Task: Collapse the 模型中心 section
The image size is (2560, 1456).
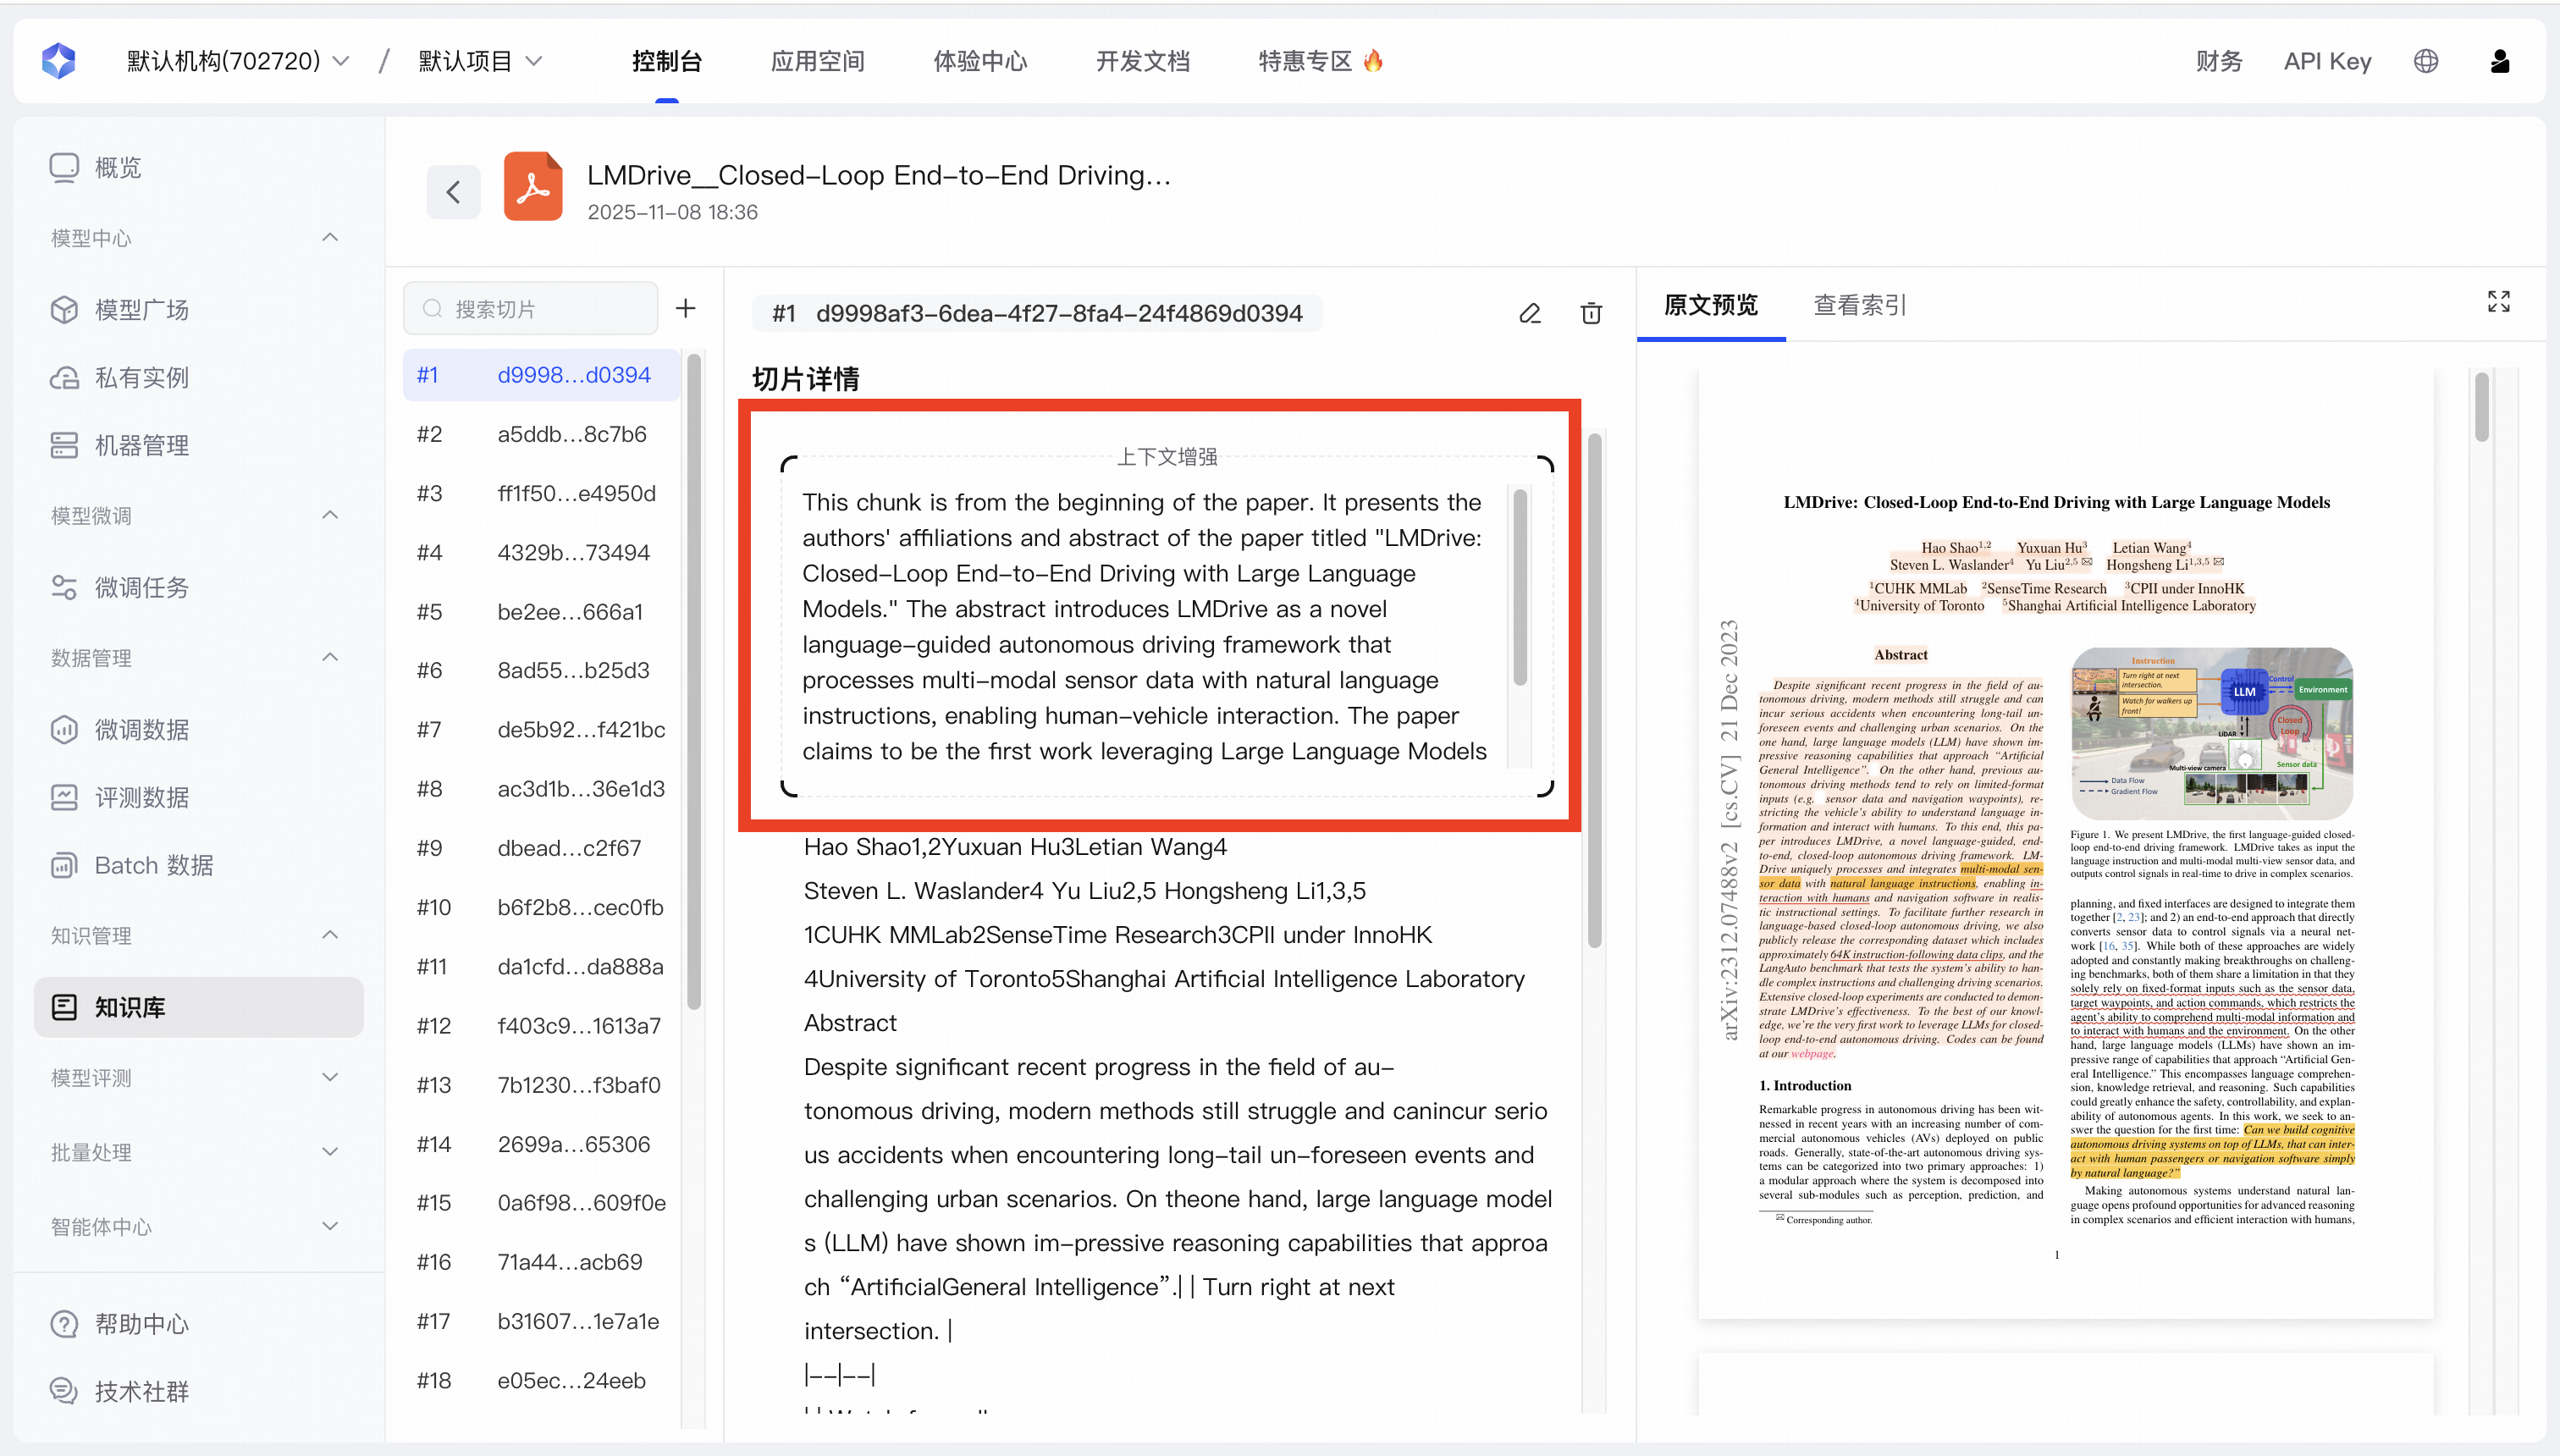Action: tap(330, 237)
